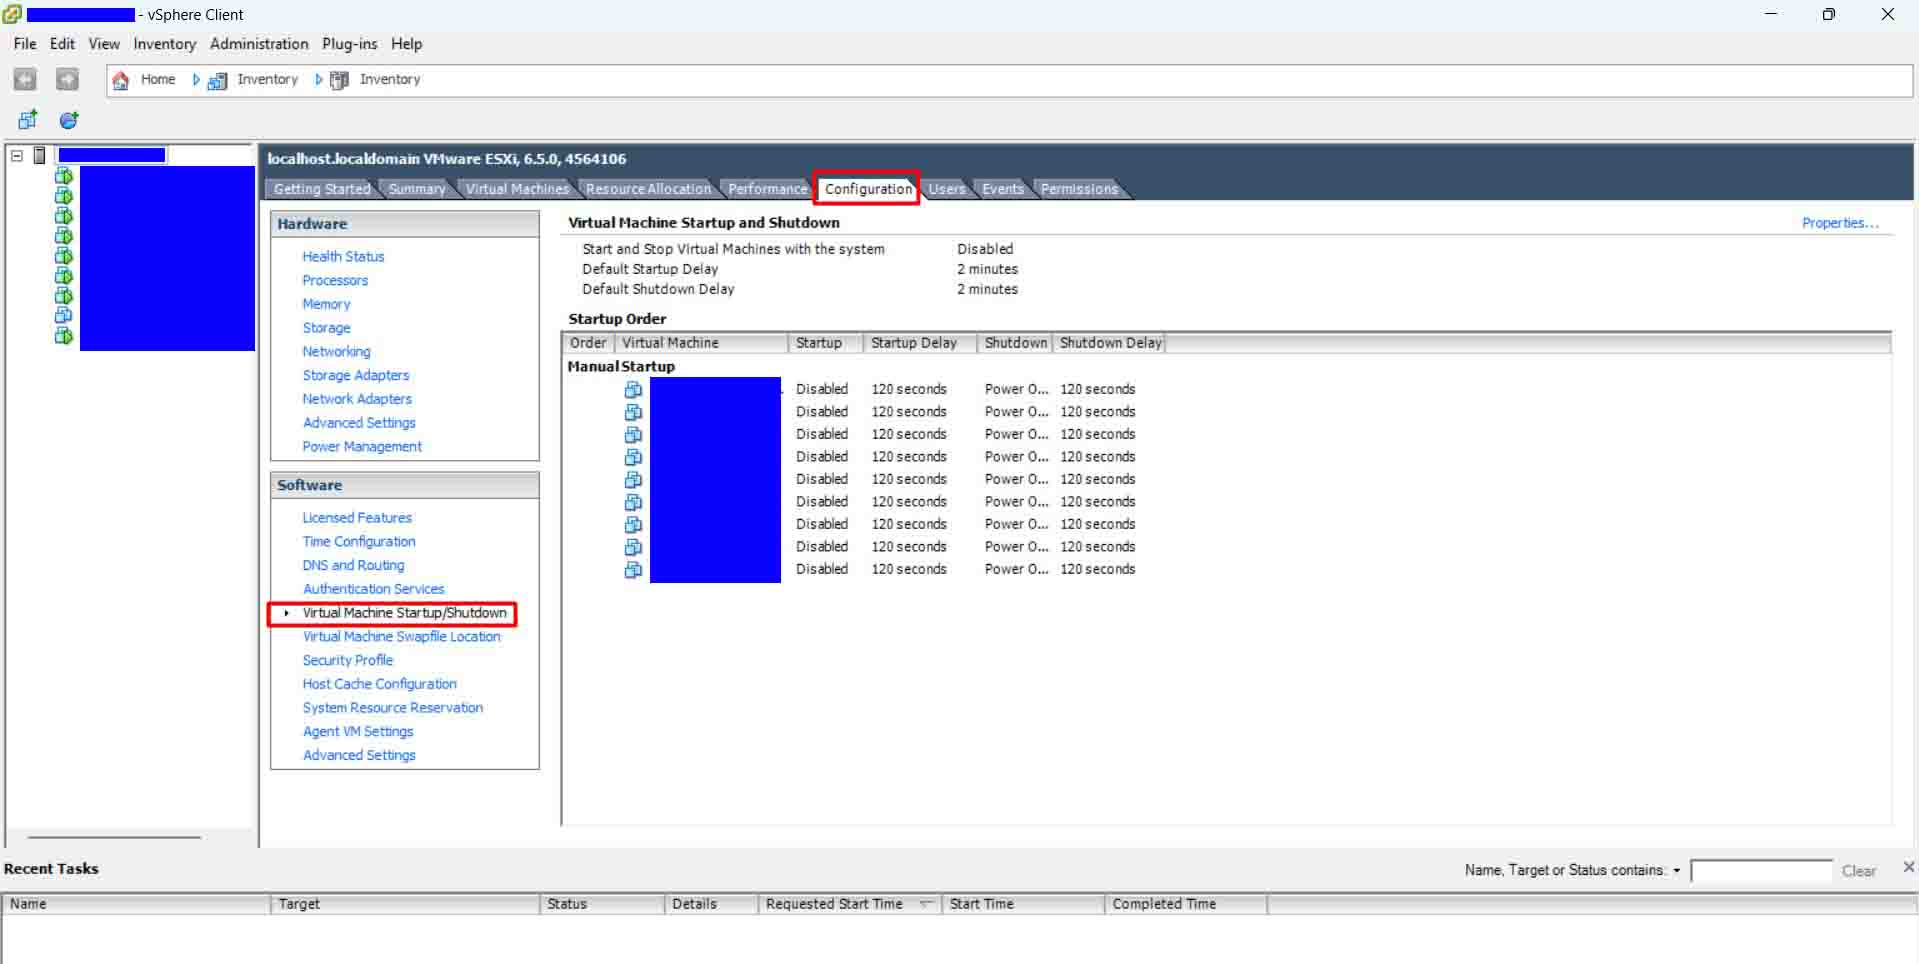
Task: Click the New Virtual Machine toolbar icon
Action: [28, 120]
